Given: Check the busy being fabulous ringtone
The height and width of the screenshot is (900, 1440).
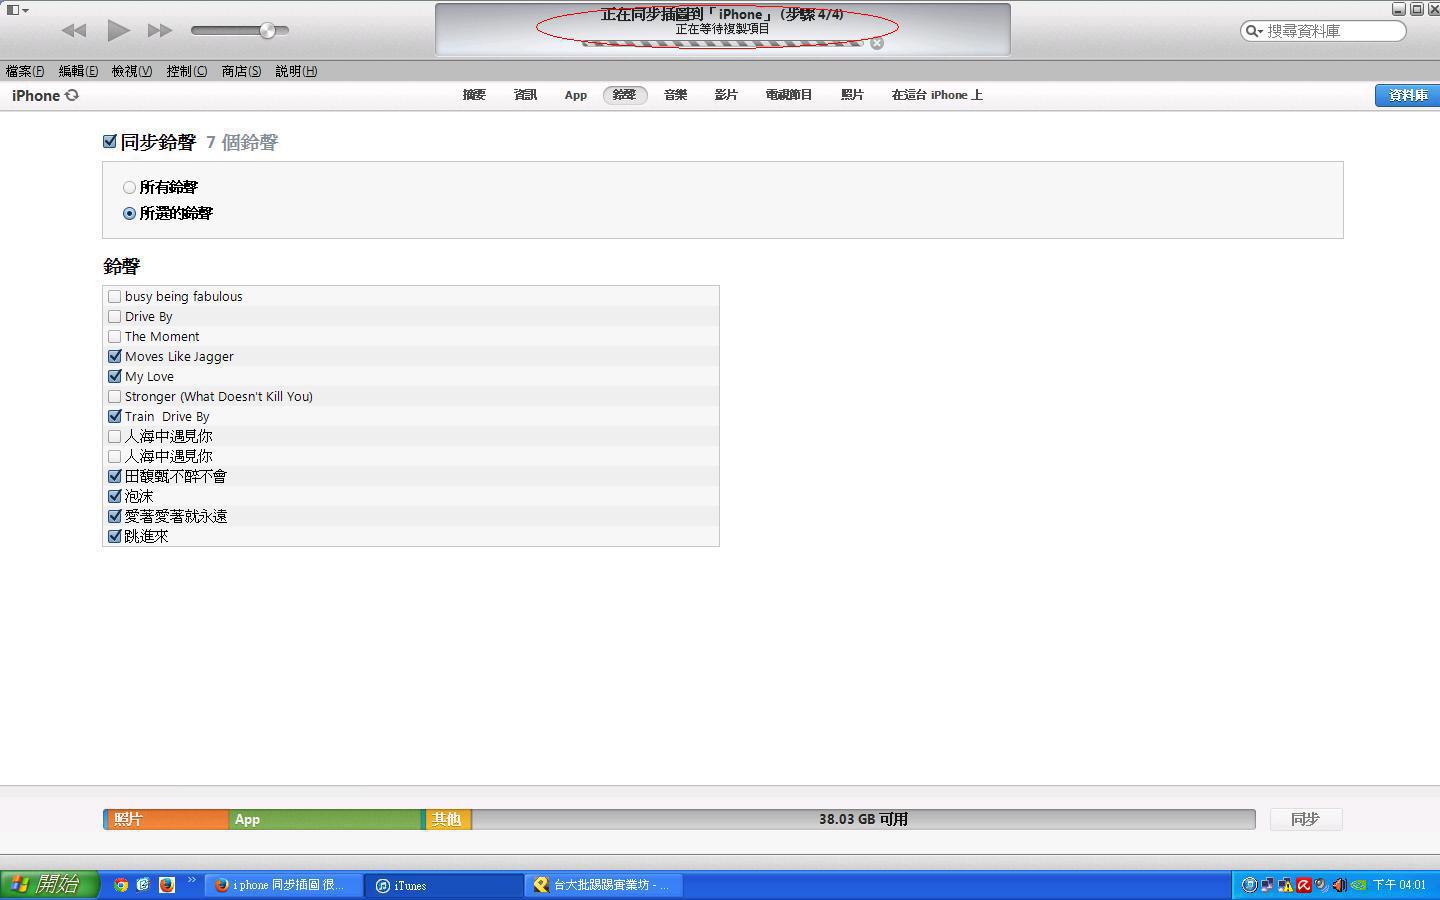Looking at the screenshot, I should point(114,296).
